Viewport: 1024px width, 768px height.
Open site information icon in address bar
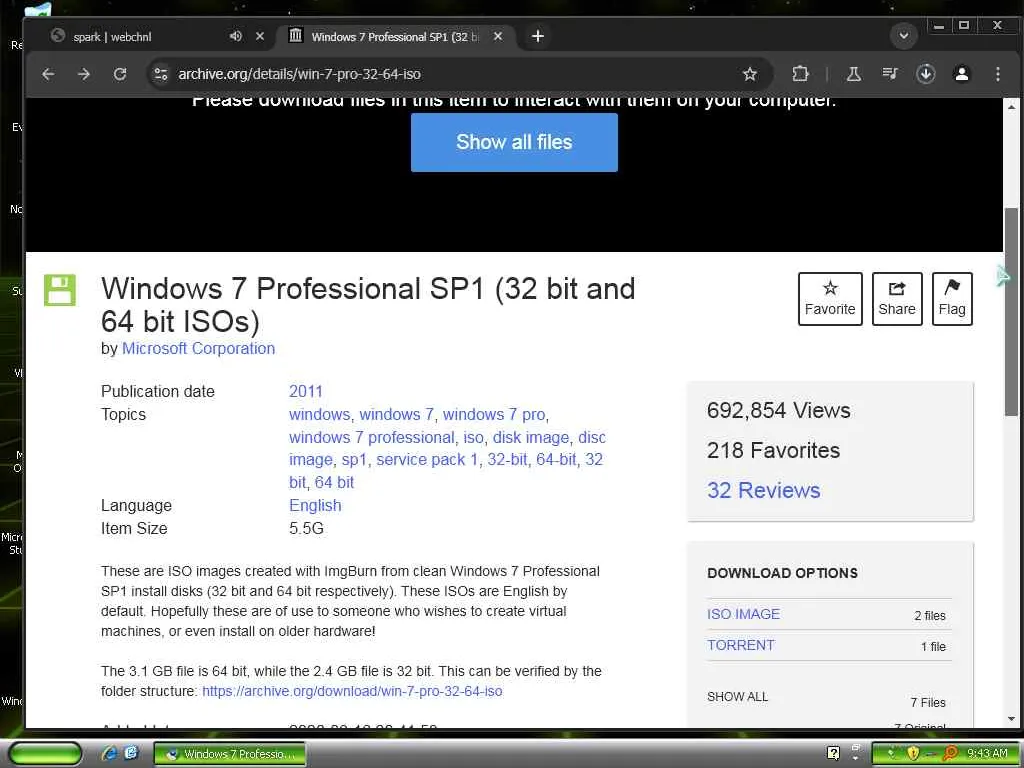[161, 74]
